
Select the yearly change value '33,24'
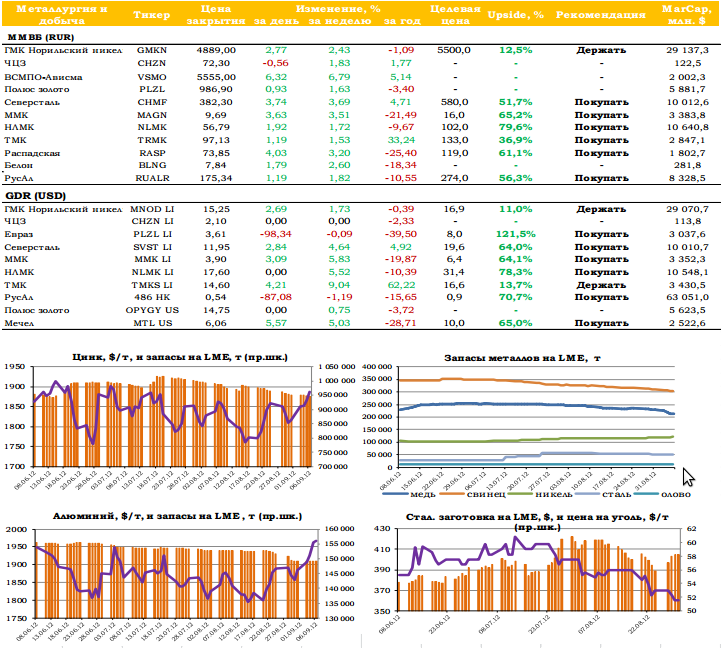(402, 140)
